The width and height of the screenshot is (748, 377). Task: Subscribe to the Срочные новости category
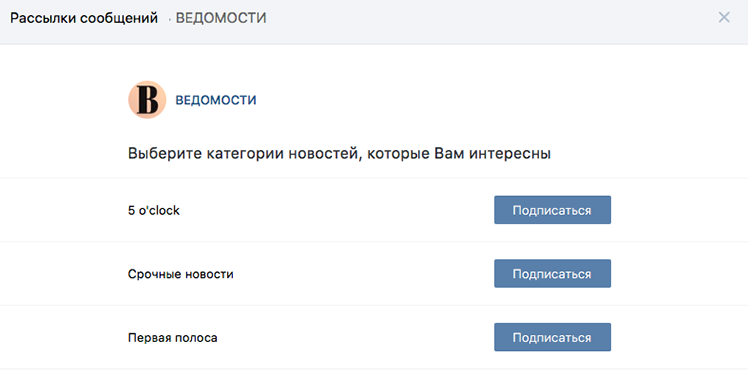552,273
